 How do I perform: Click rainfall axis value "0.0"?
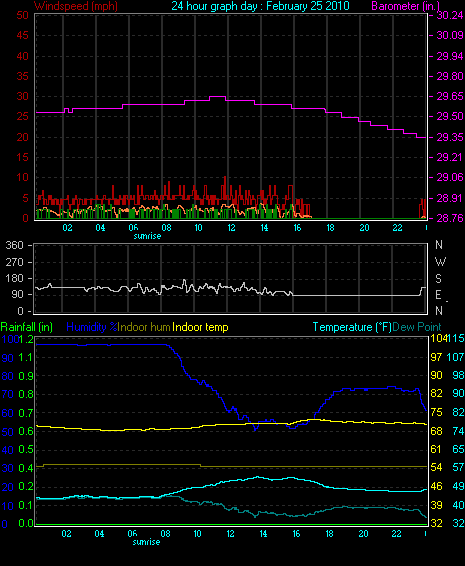[26, 523]
